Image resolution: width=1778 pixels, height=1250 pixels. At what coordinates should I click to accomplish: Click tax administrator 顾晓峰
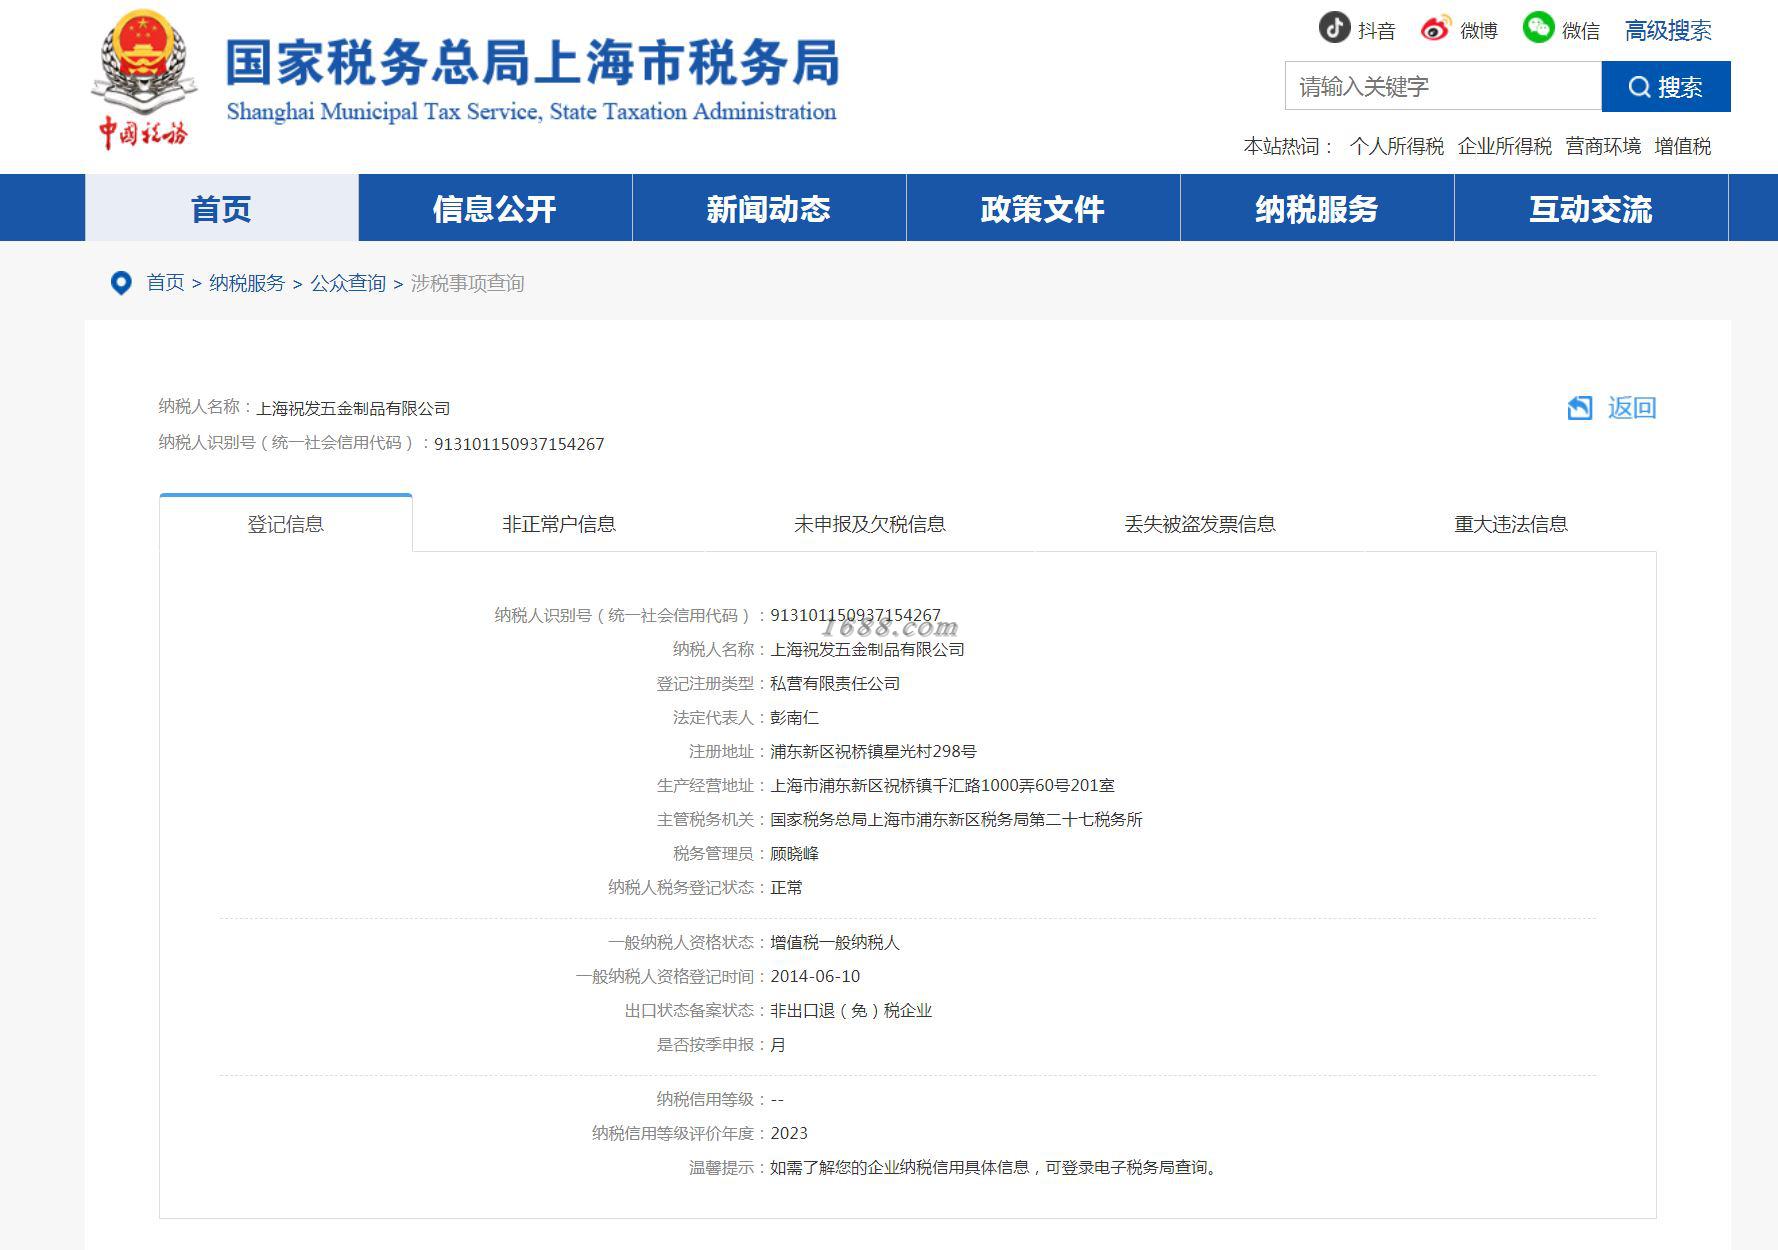(x=795, y=854)
